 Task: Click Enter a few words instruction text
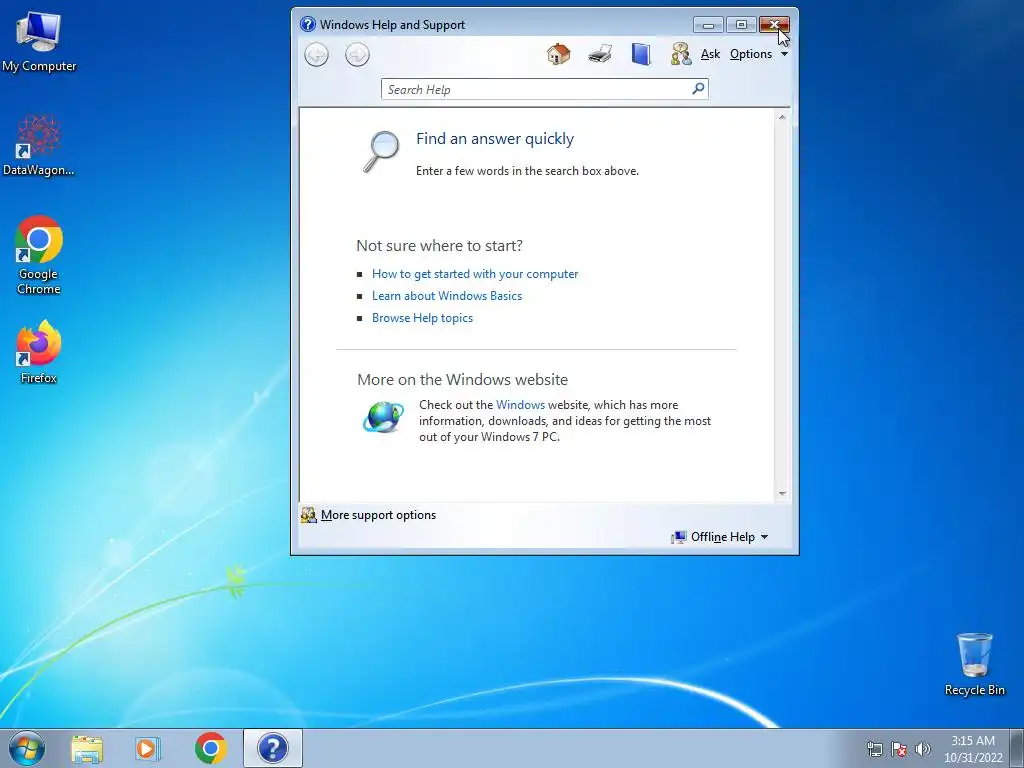pos(527,171)
